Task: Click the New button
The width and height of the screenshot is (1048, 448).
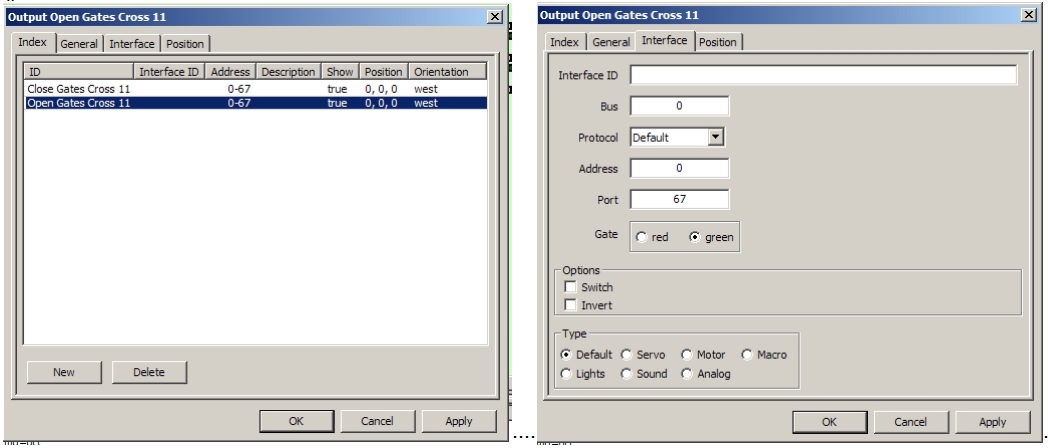Action: (x=64, y=372)
